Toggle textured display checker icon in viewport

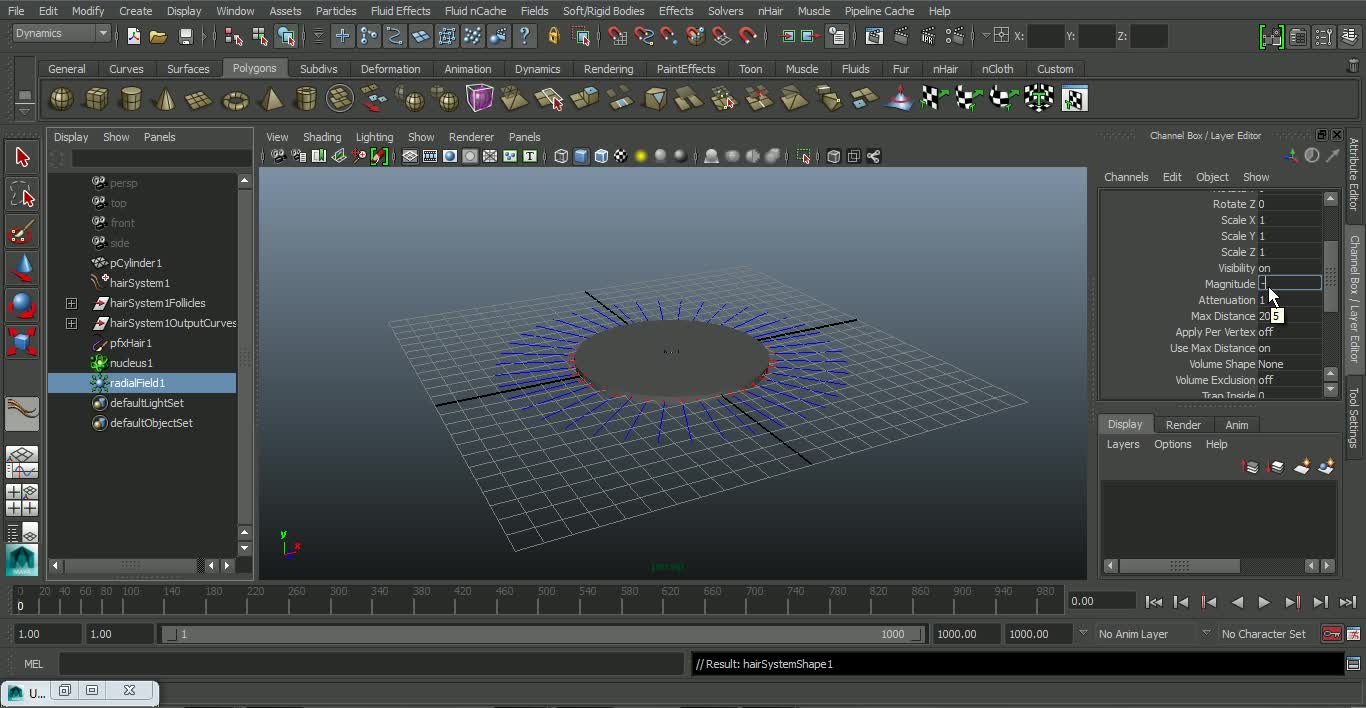pyautogui.click(x=621, y=156)
